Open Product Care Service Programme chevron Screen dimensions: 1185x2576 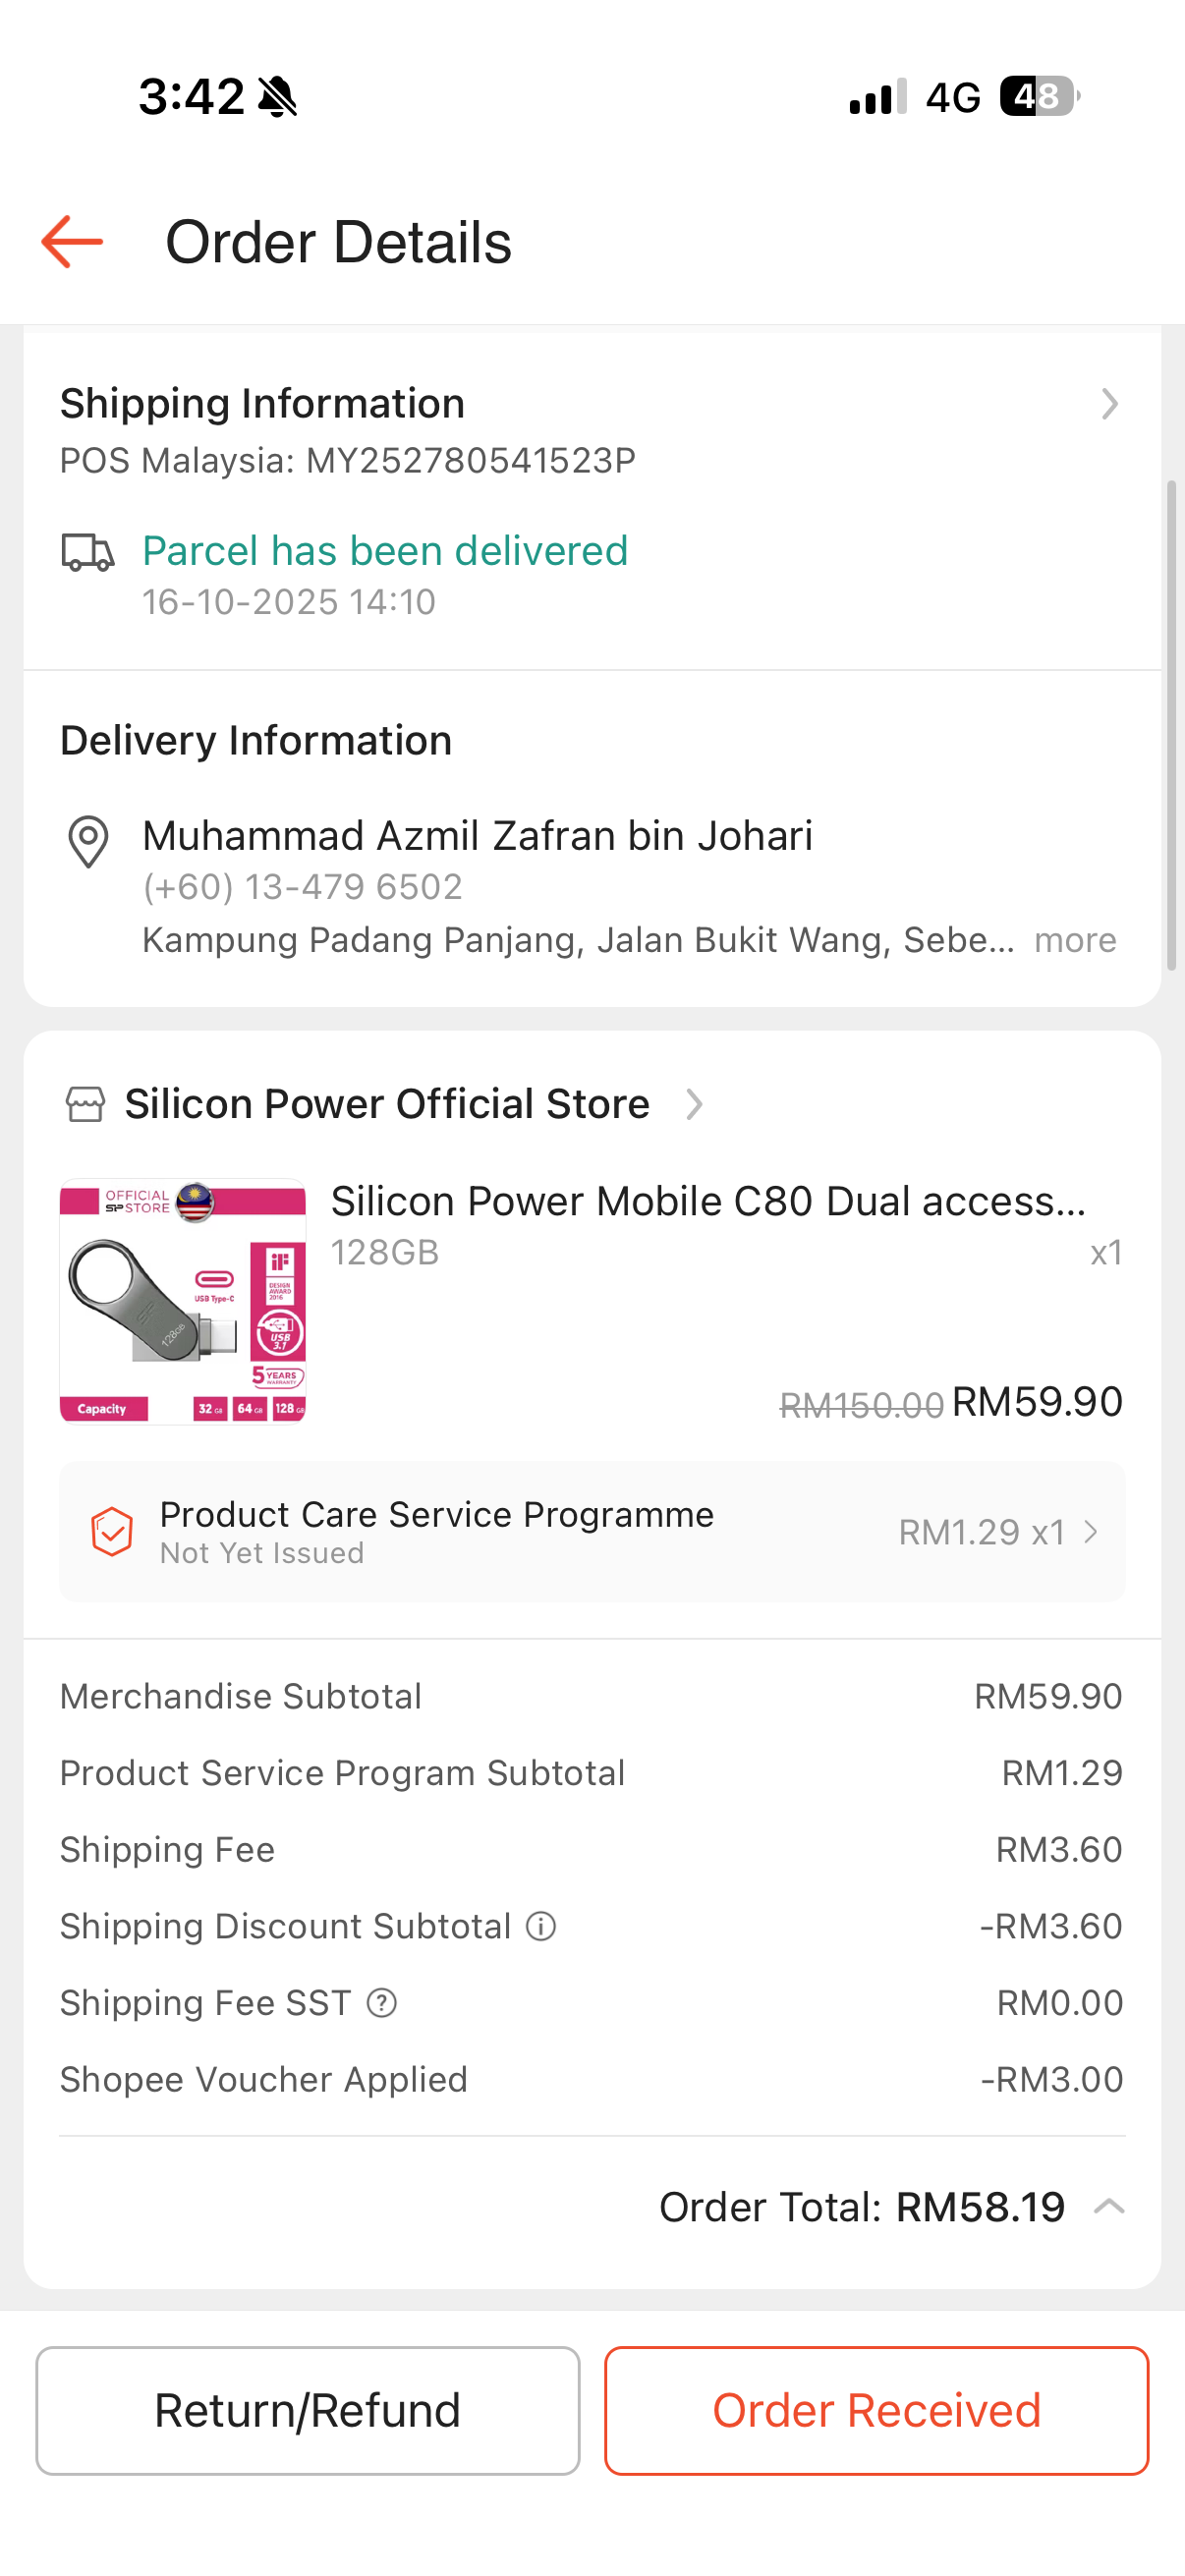point(1091,1532)
